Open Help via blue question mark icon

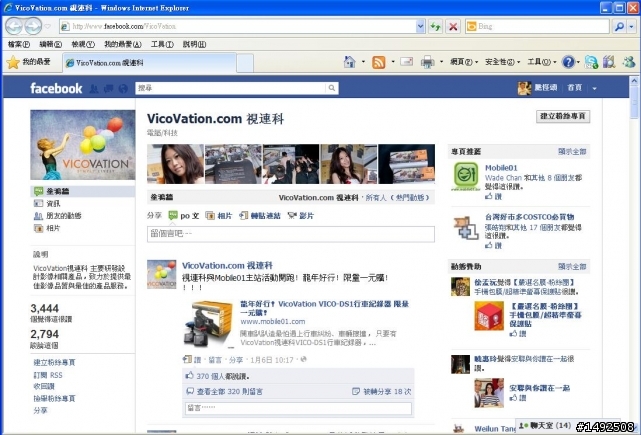pyautogui.click(x=568, y=62)
